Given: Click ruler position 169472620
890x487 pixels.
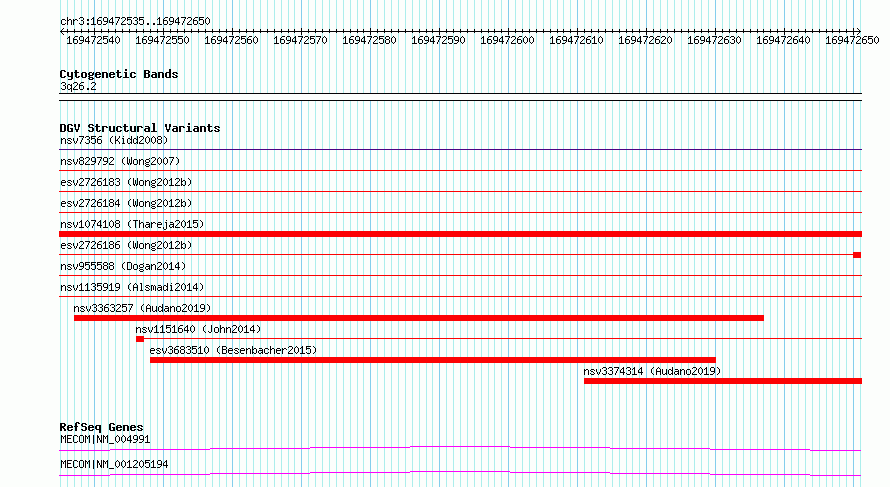Looking at the screenshot, I should pyautogui.click(x=645, y=40).
